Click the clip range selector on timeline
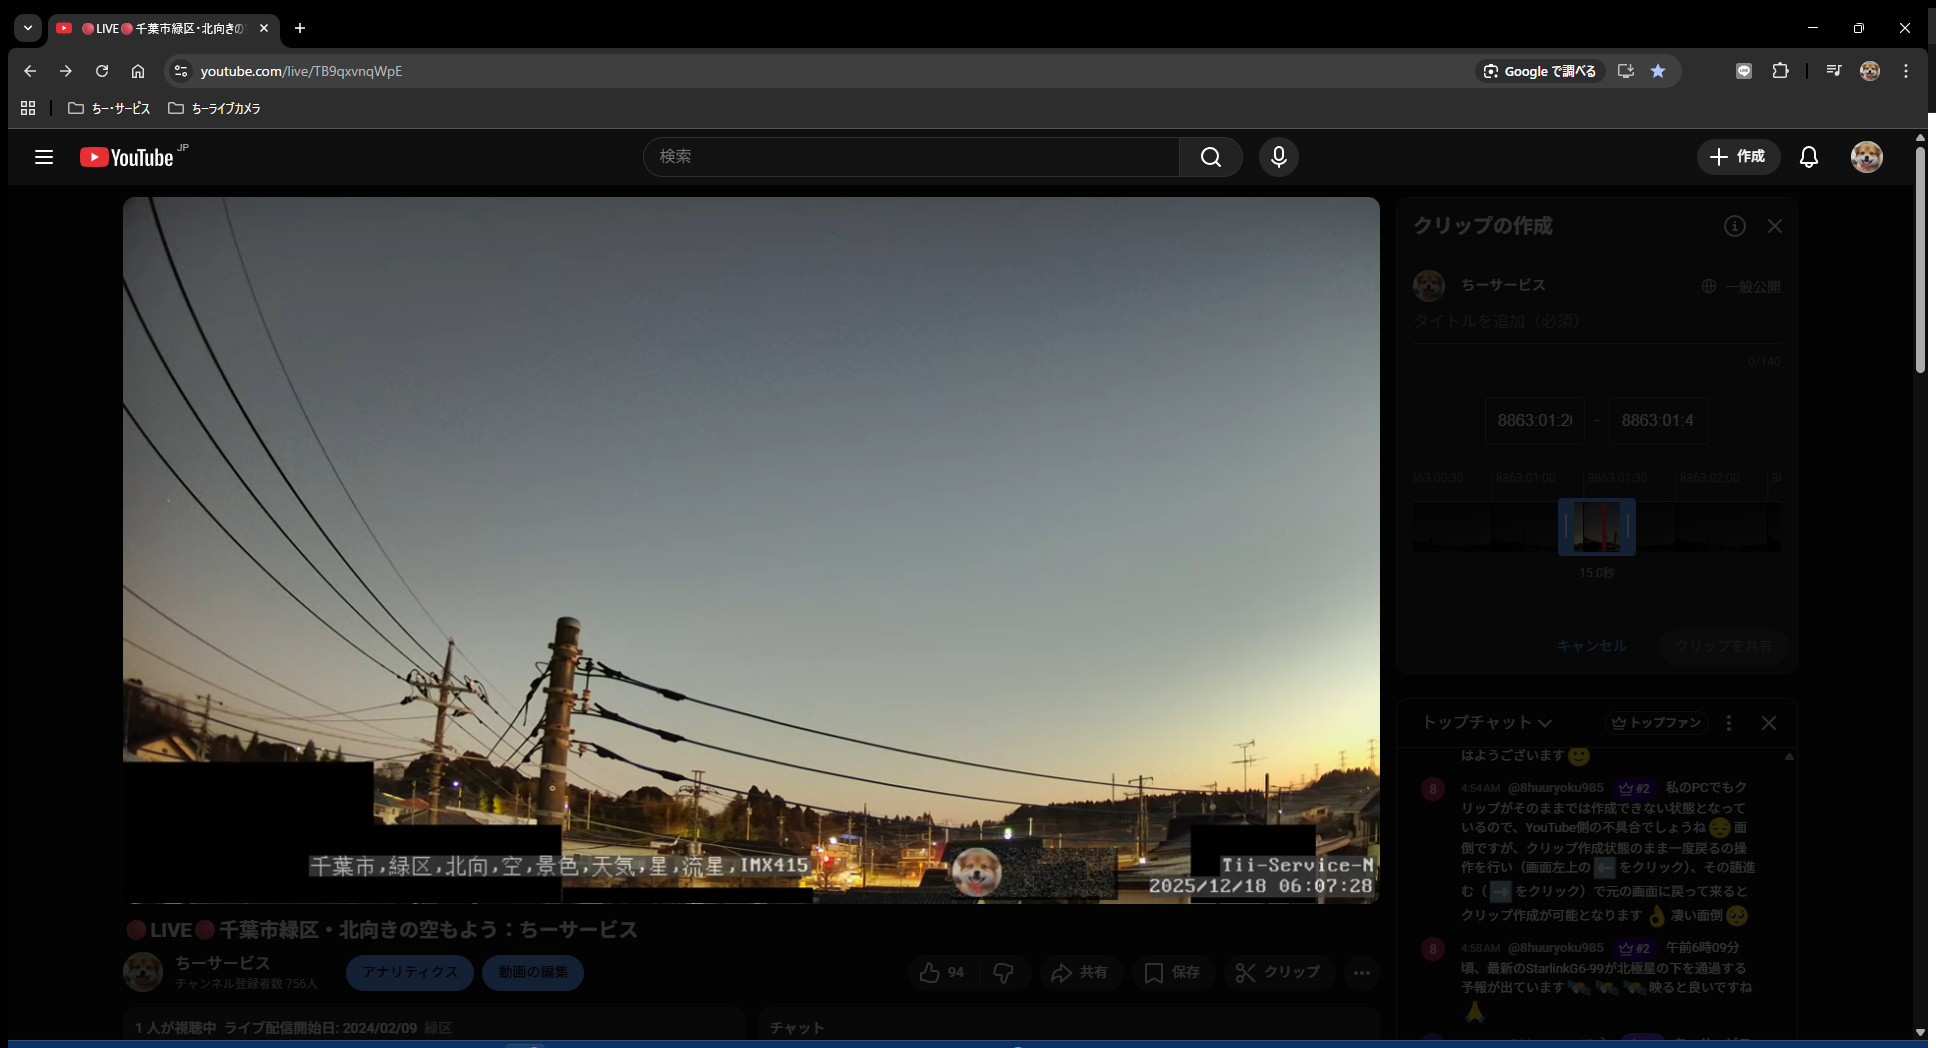 [1596, 526]
